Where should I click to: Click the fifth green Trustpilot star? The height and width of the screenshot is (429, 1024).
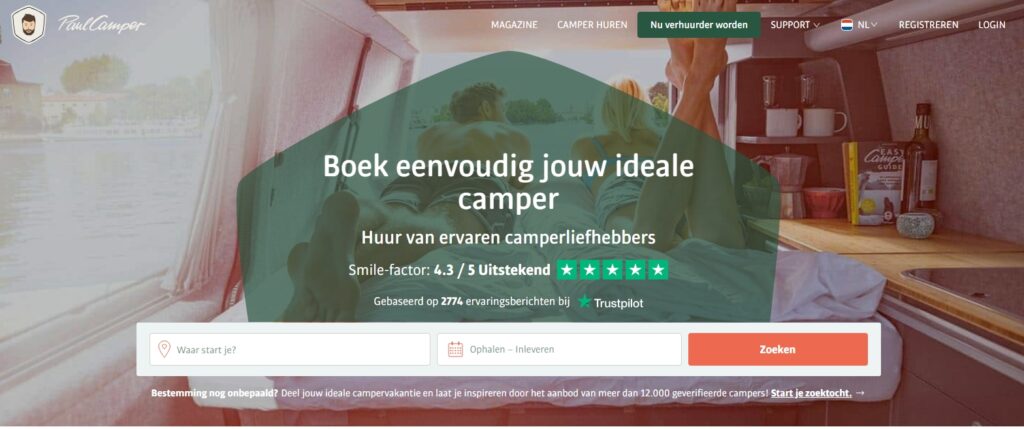click(658, 270)
